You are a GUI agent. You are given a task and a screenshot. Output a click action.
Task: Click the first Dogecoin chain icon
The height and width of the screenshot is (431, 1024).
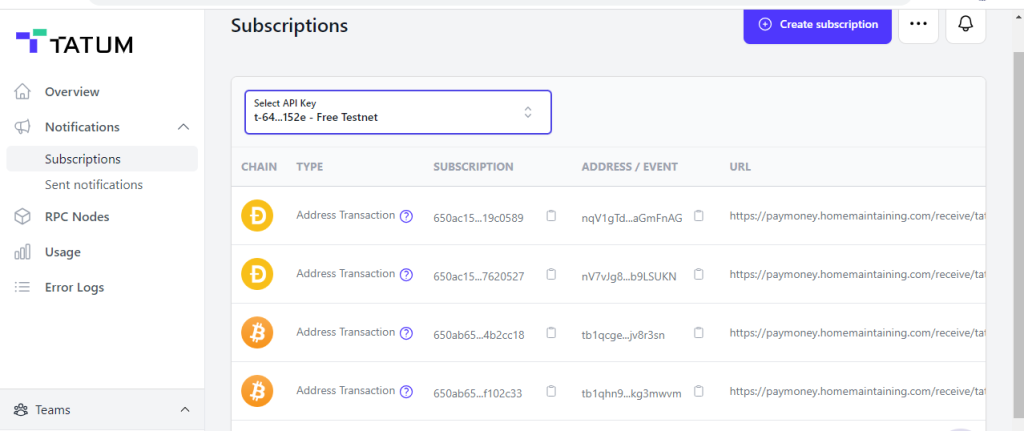258,216
